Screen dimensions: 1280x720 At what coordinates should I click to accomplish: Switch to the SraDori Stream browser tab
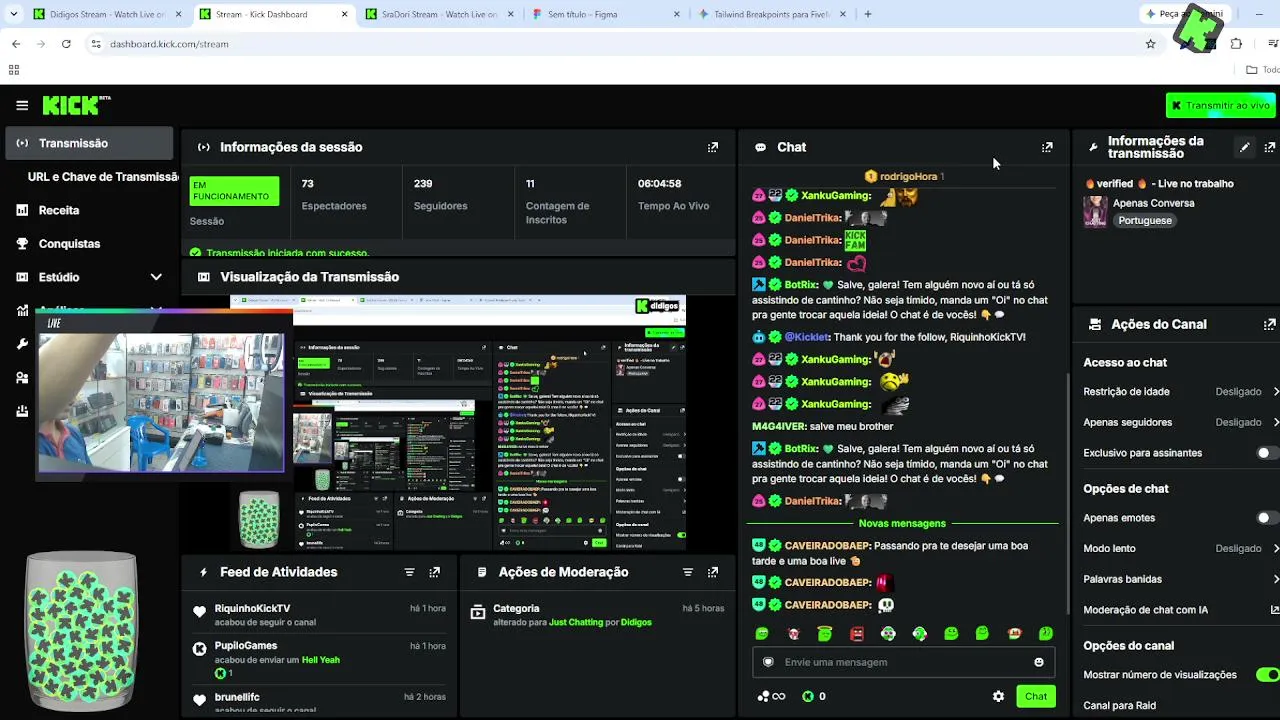click(438, 14)
